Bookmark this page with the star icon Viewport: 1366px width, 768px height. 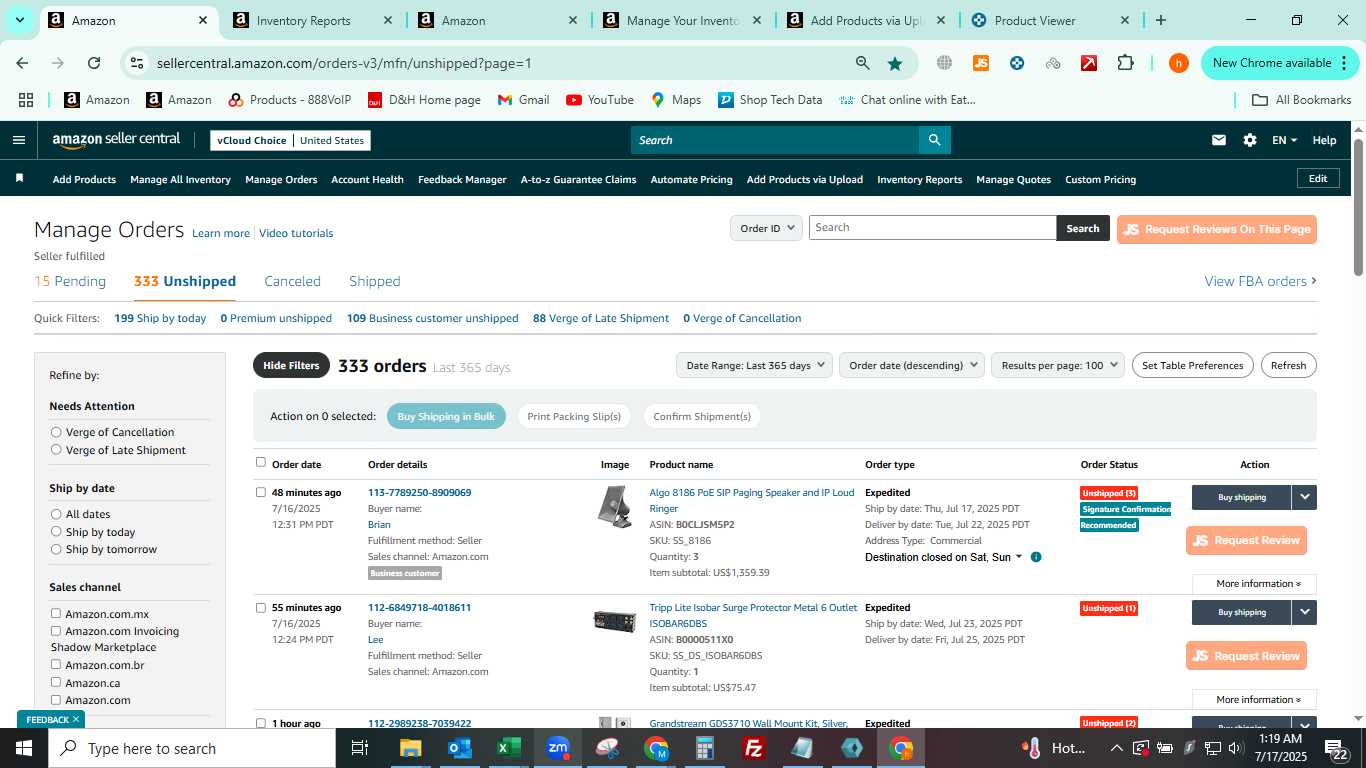click(894, 63)
